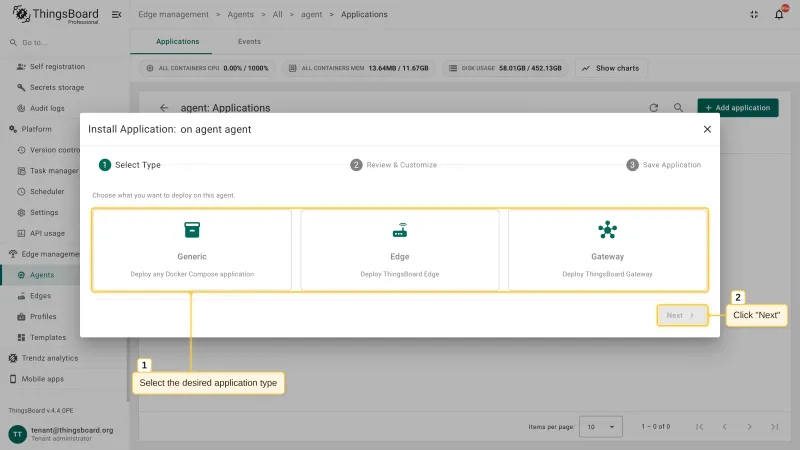
Task: Click the Review & Customize step
Action: 393,165
